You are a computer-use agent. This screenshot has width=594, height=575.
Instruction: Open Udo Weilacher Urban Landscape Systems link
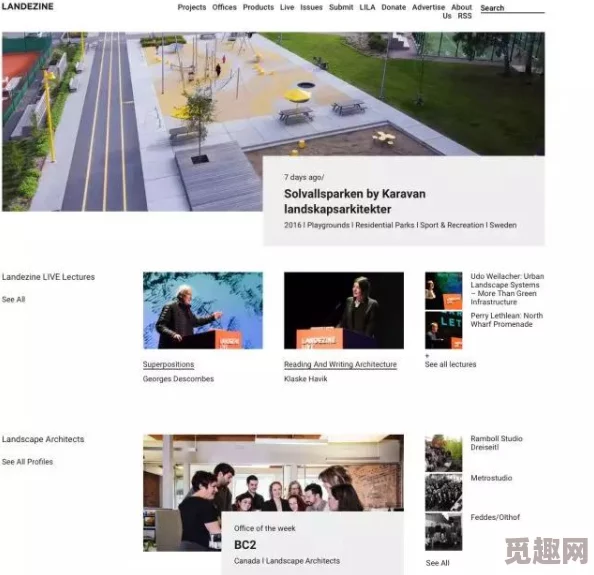507,289
